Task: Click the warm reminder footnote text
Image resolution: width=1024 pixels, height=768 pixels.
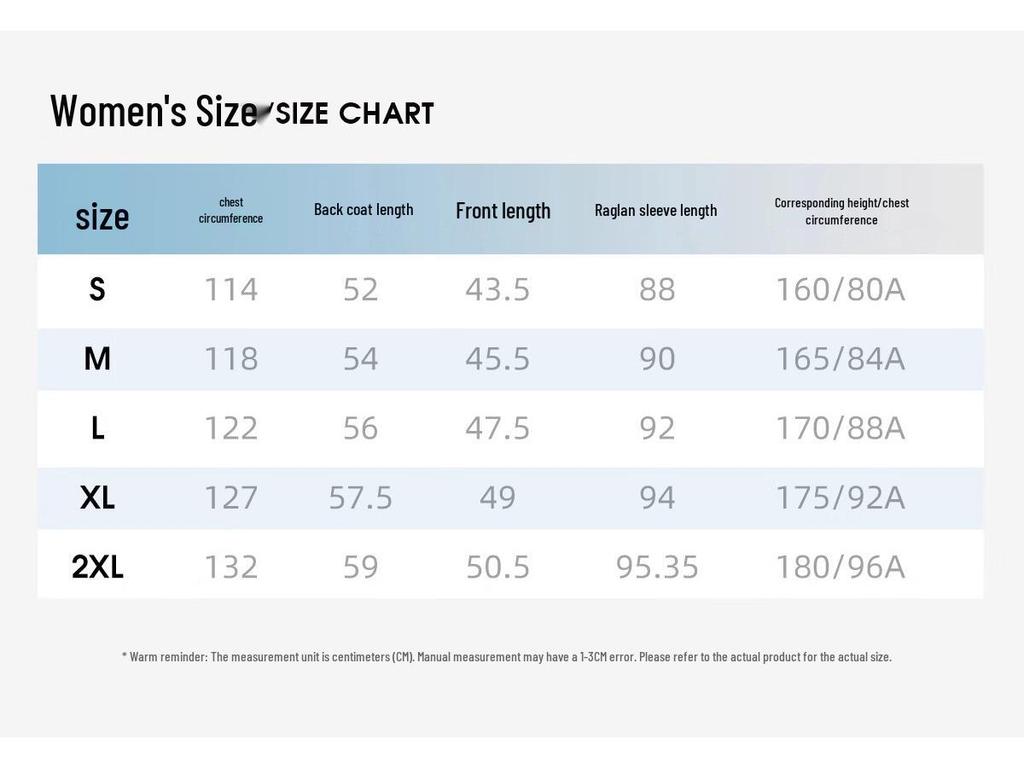Action: 507,657
